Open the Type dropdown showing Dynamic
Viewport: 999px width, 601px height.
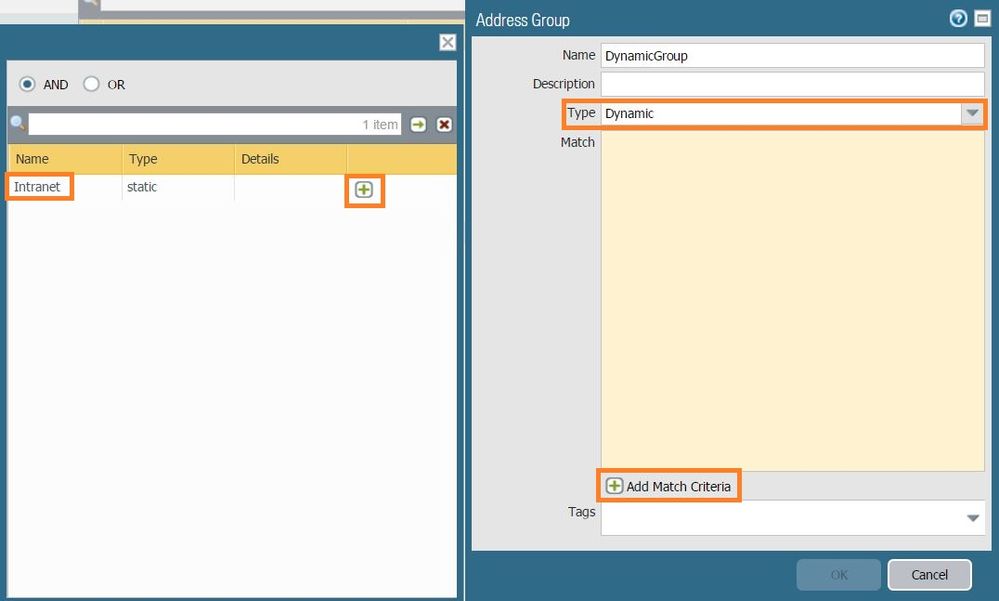[x=972, y=114]
